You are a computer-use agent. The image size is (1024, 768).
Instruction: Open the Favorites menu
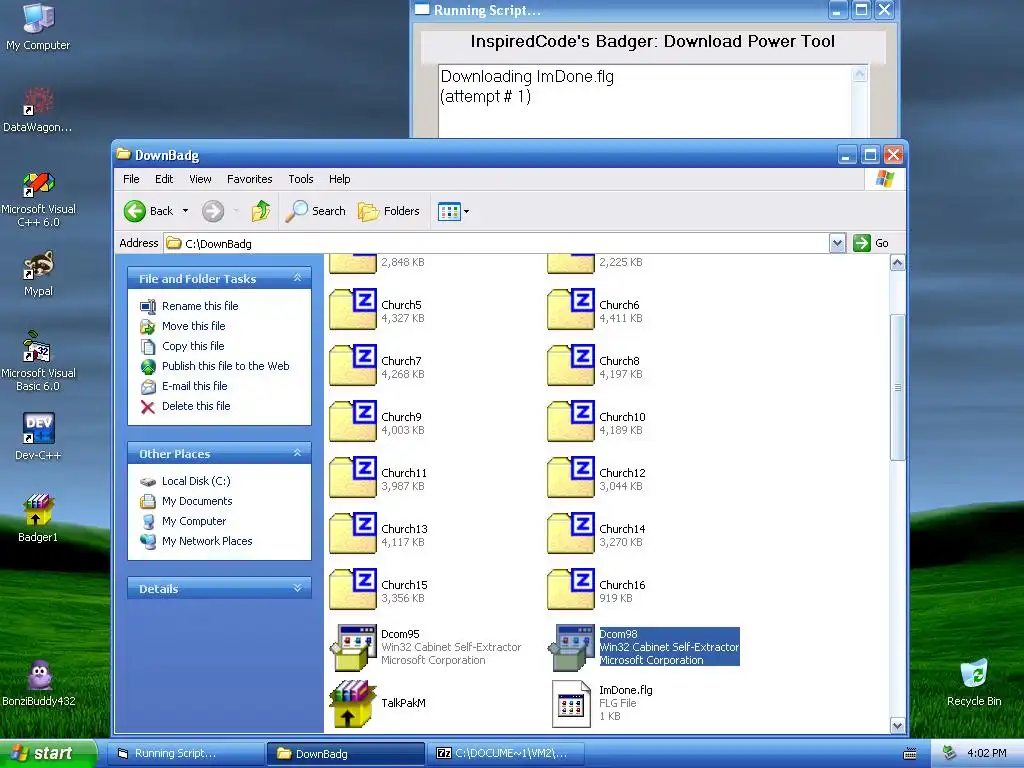249,179
